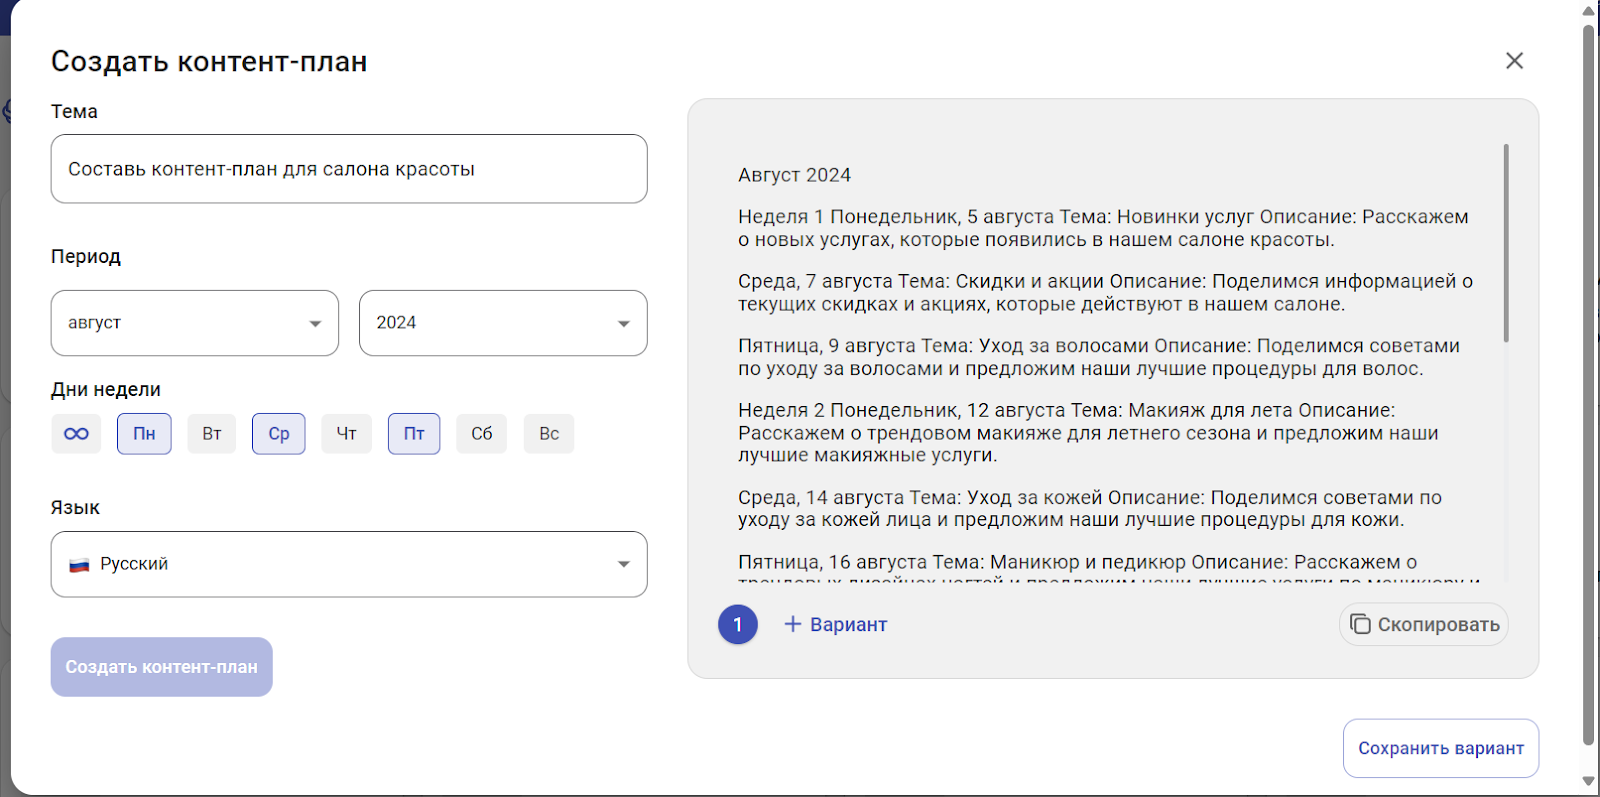
Task: Toggle Friday (Пт) day chip
Action: tap(414, 434)
